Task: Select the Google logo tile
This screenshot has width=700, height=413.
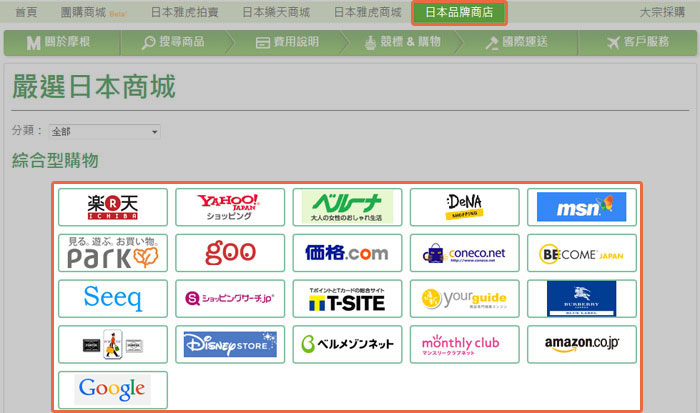Action: [113, 390]
